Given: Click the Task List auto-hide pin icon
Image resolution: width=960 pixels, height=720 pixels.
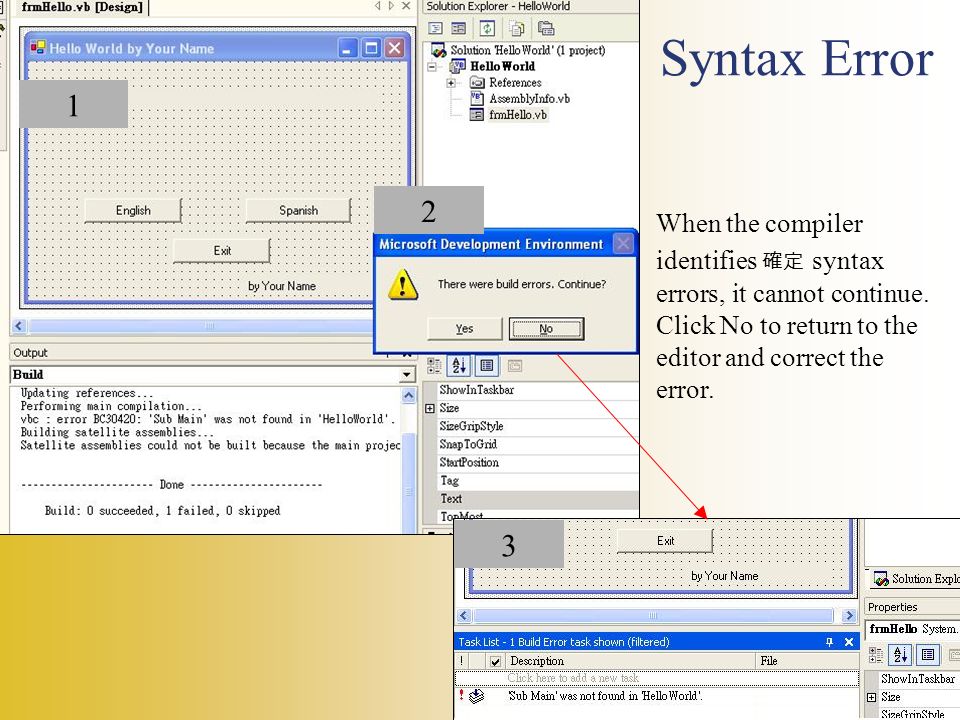Looking at the screenshot, I should tap(830, 642).
